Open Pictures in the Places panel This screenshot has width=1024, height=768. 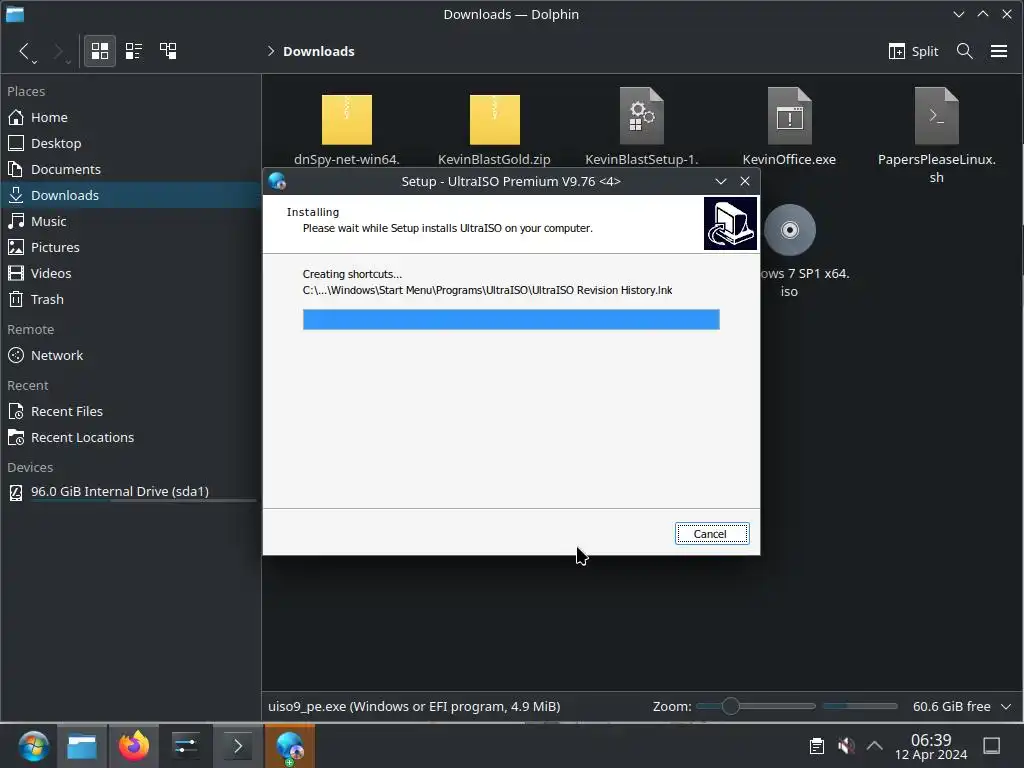[x=131, y=248]
